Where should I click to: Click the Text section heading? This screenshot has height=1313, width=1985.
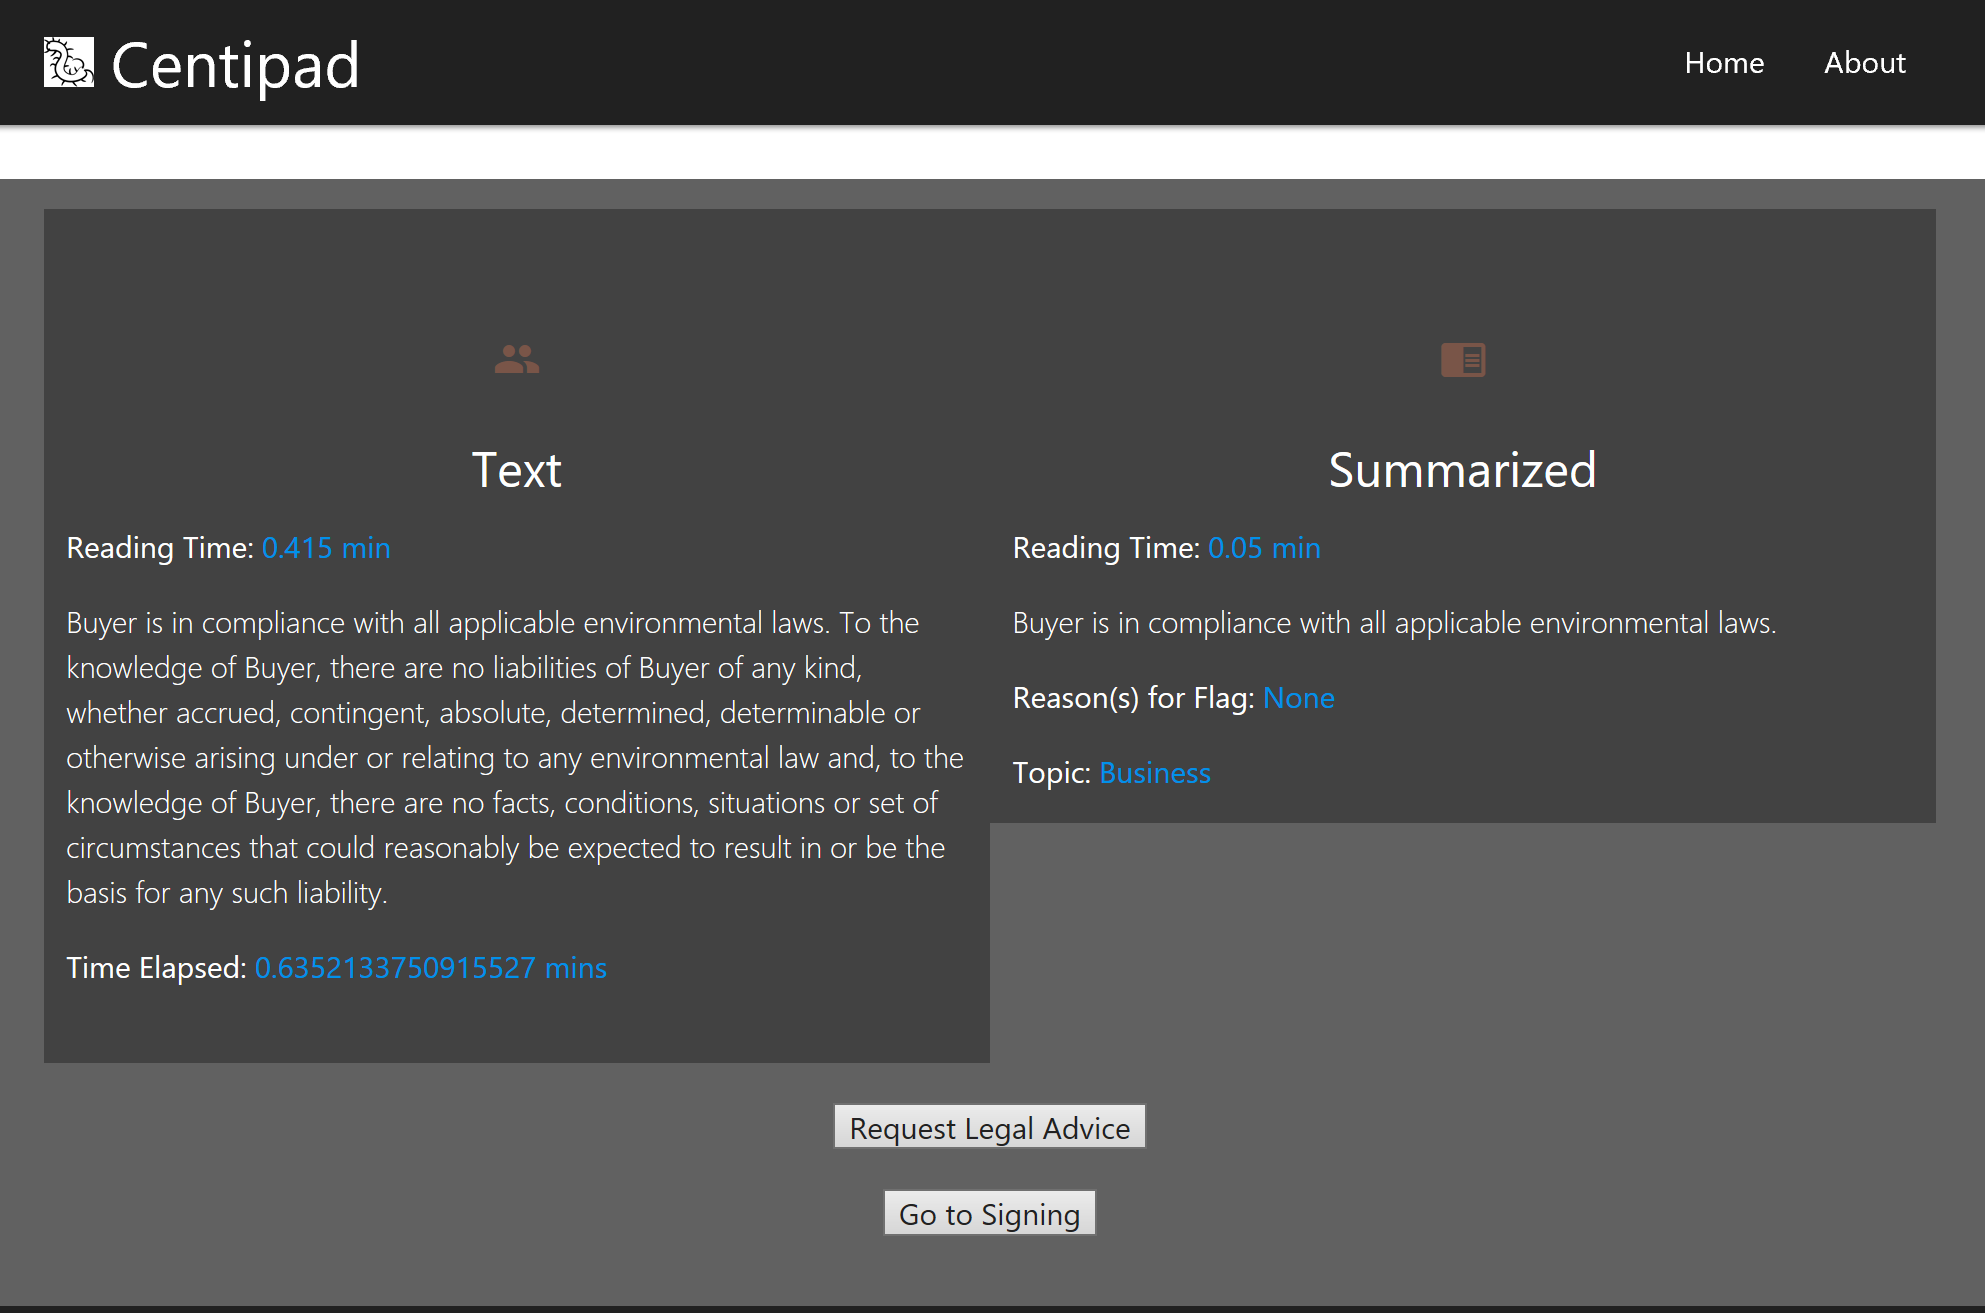(516, 470)
